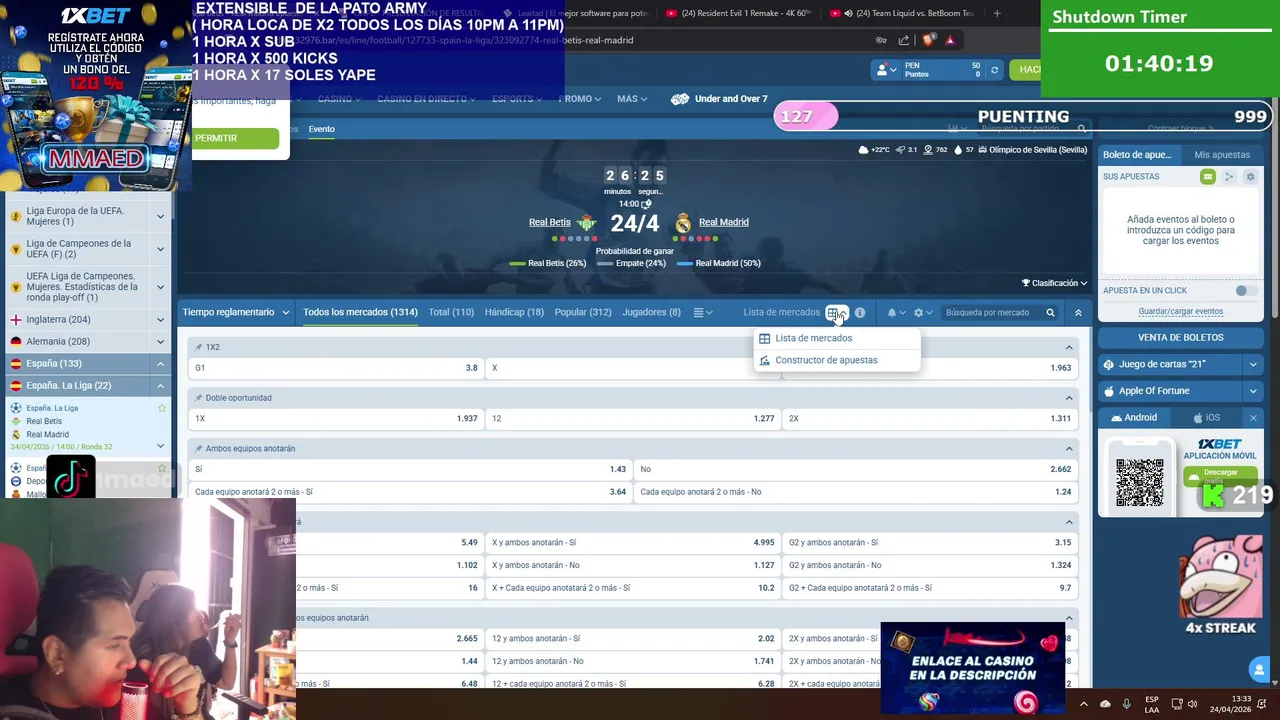
Task: Expand Alemania (208) list
Action: coord(160,342)
